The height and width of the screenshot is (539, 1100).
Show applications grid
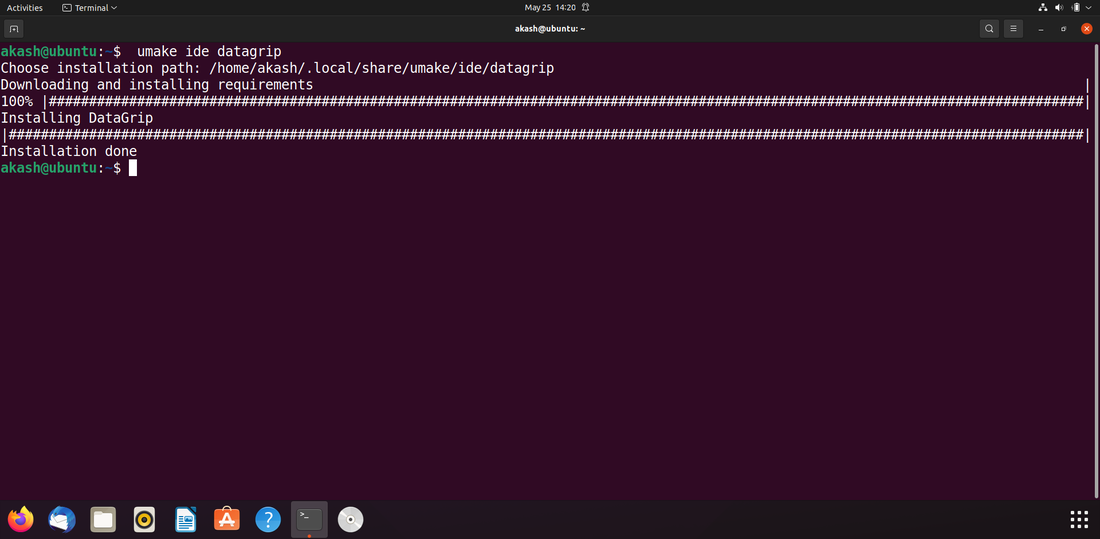[1079, 519]
